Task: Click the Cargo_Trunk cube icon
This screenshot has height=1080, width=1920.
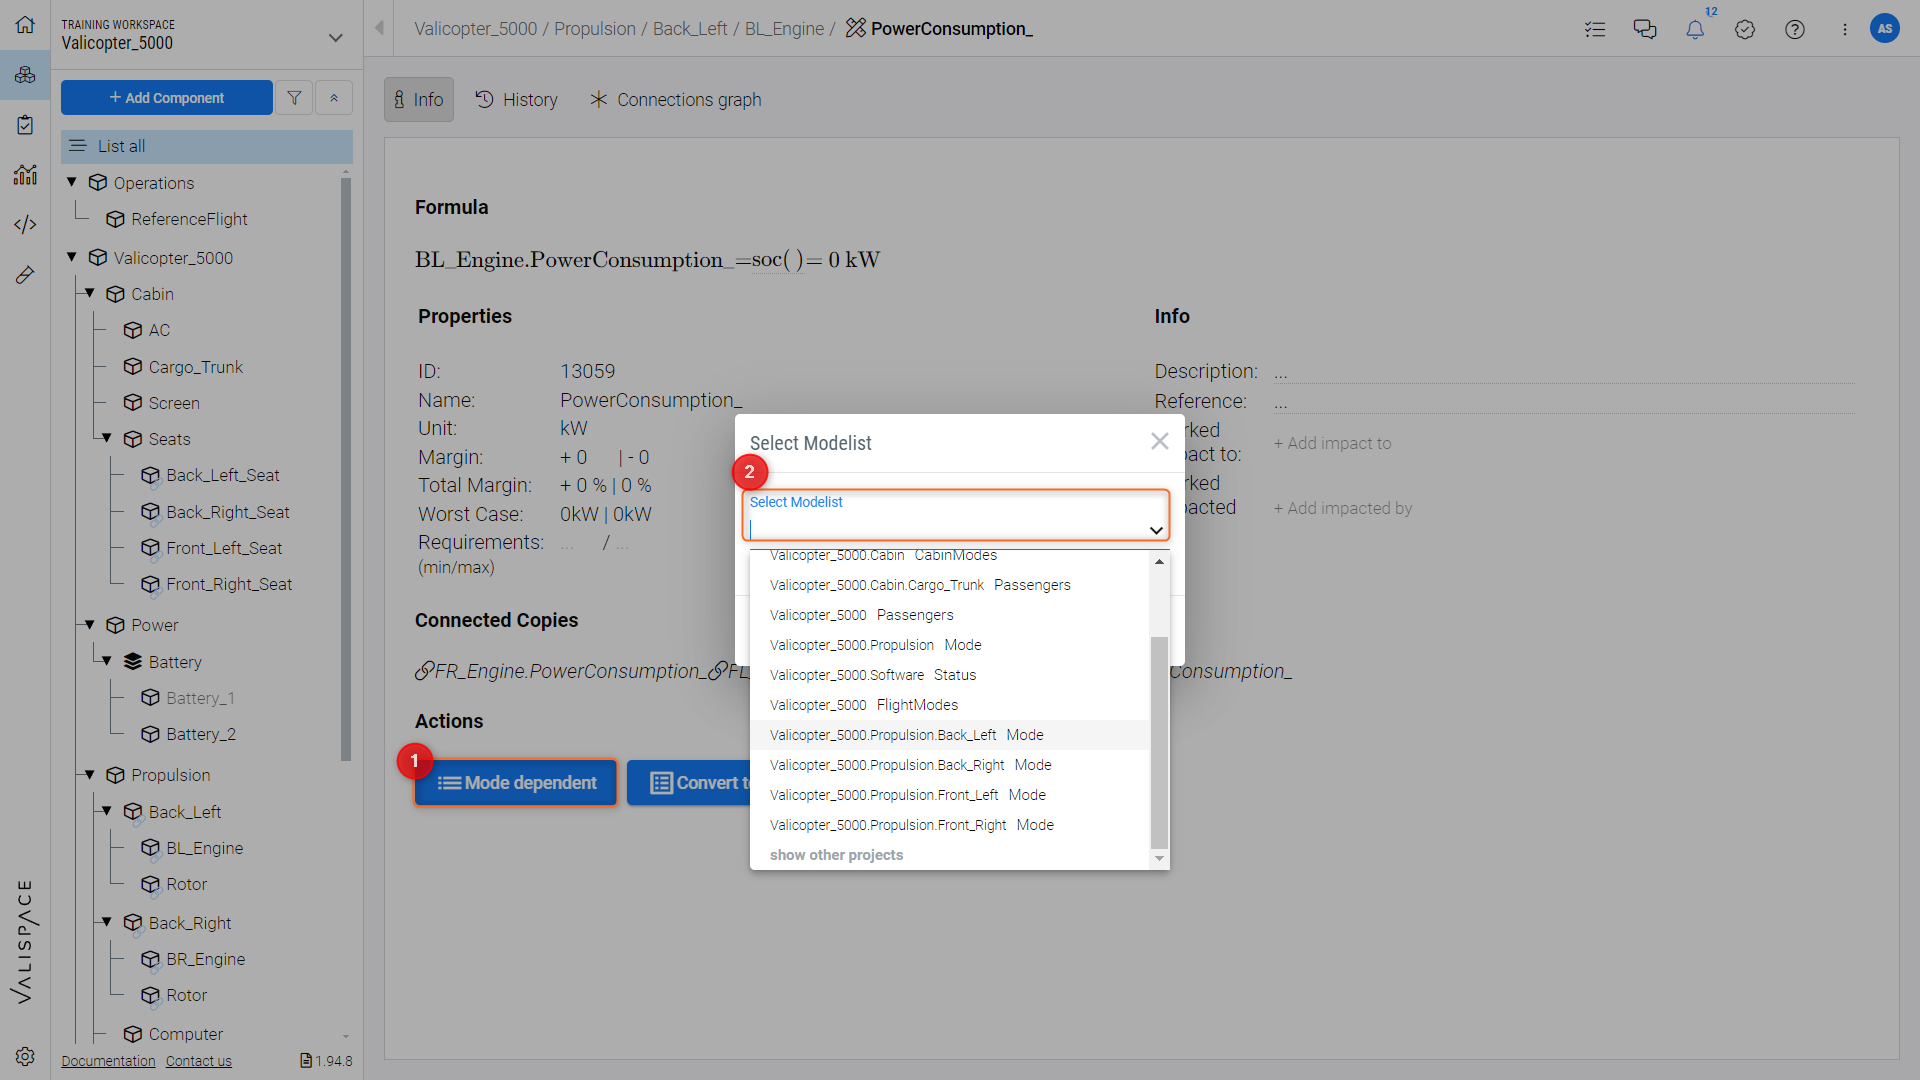Action: [133, 367]
